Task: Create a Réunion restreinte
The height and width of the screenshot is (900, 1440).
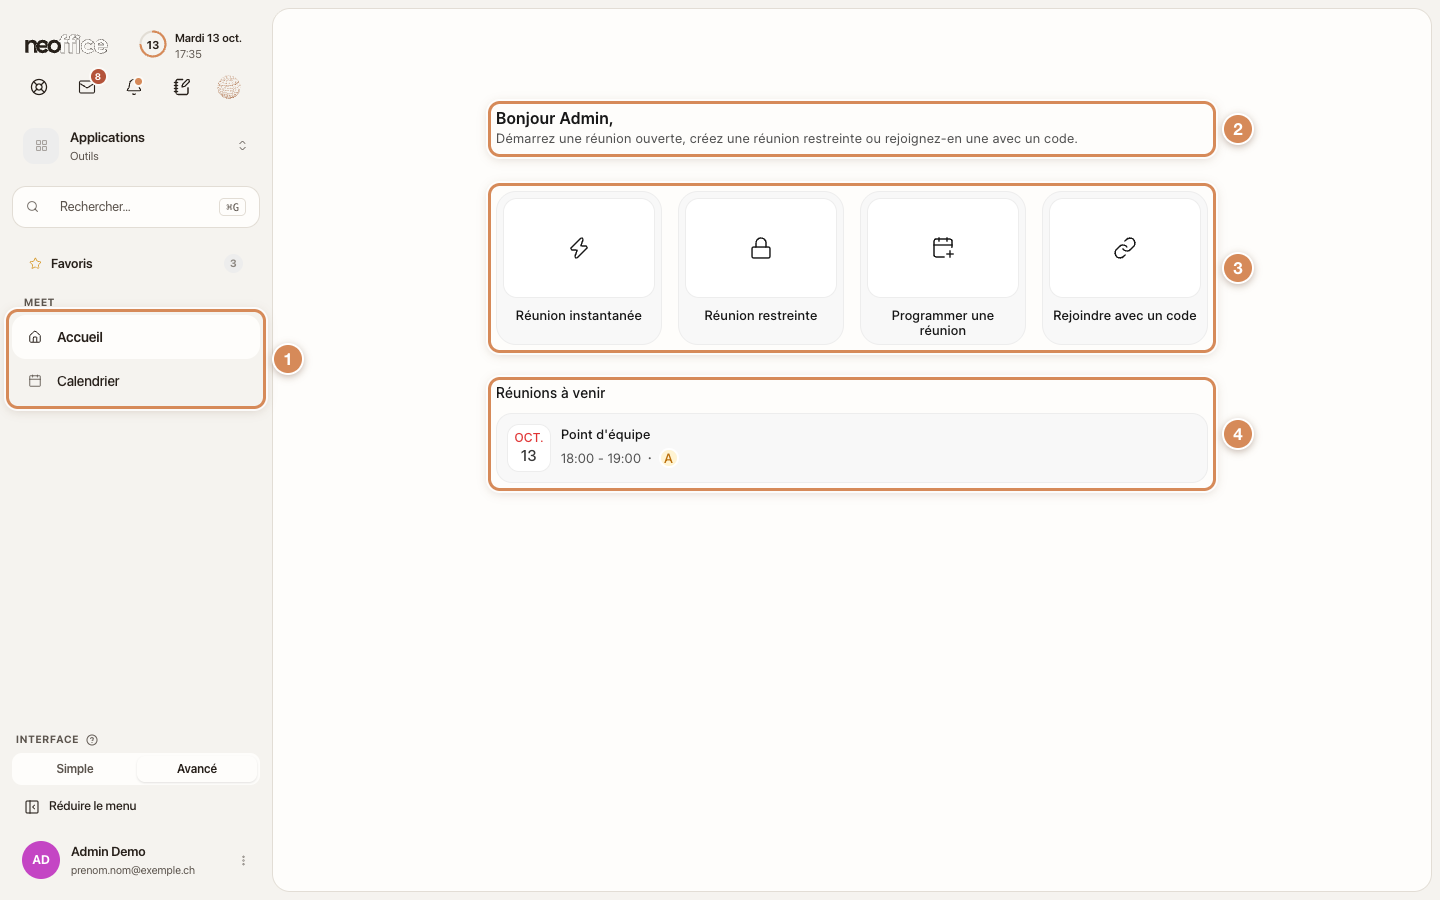Action: coord(761,268)
